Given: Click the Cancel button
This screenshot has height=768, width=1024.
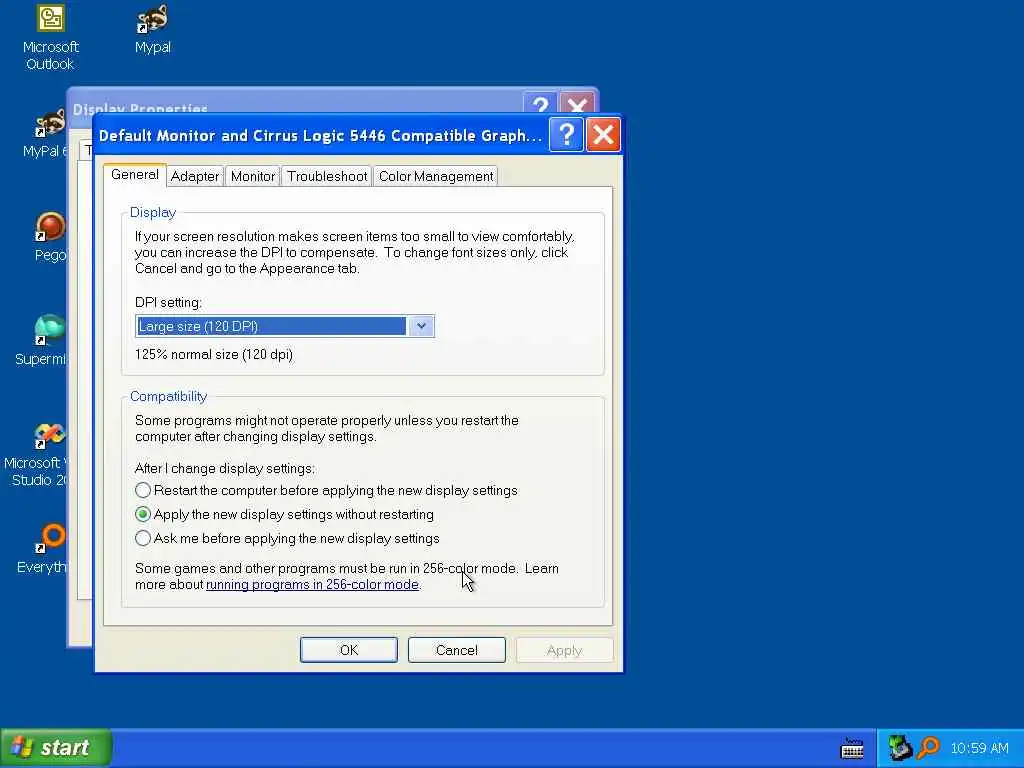Looking at the screenshot, I should (456, 650).
